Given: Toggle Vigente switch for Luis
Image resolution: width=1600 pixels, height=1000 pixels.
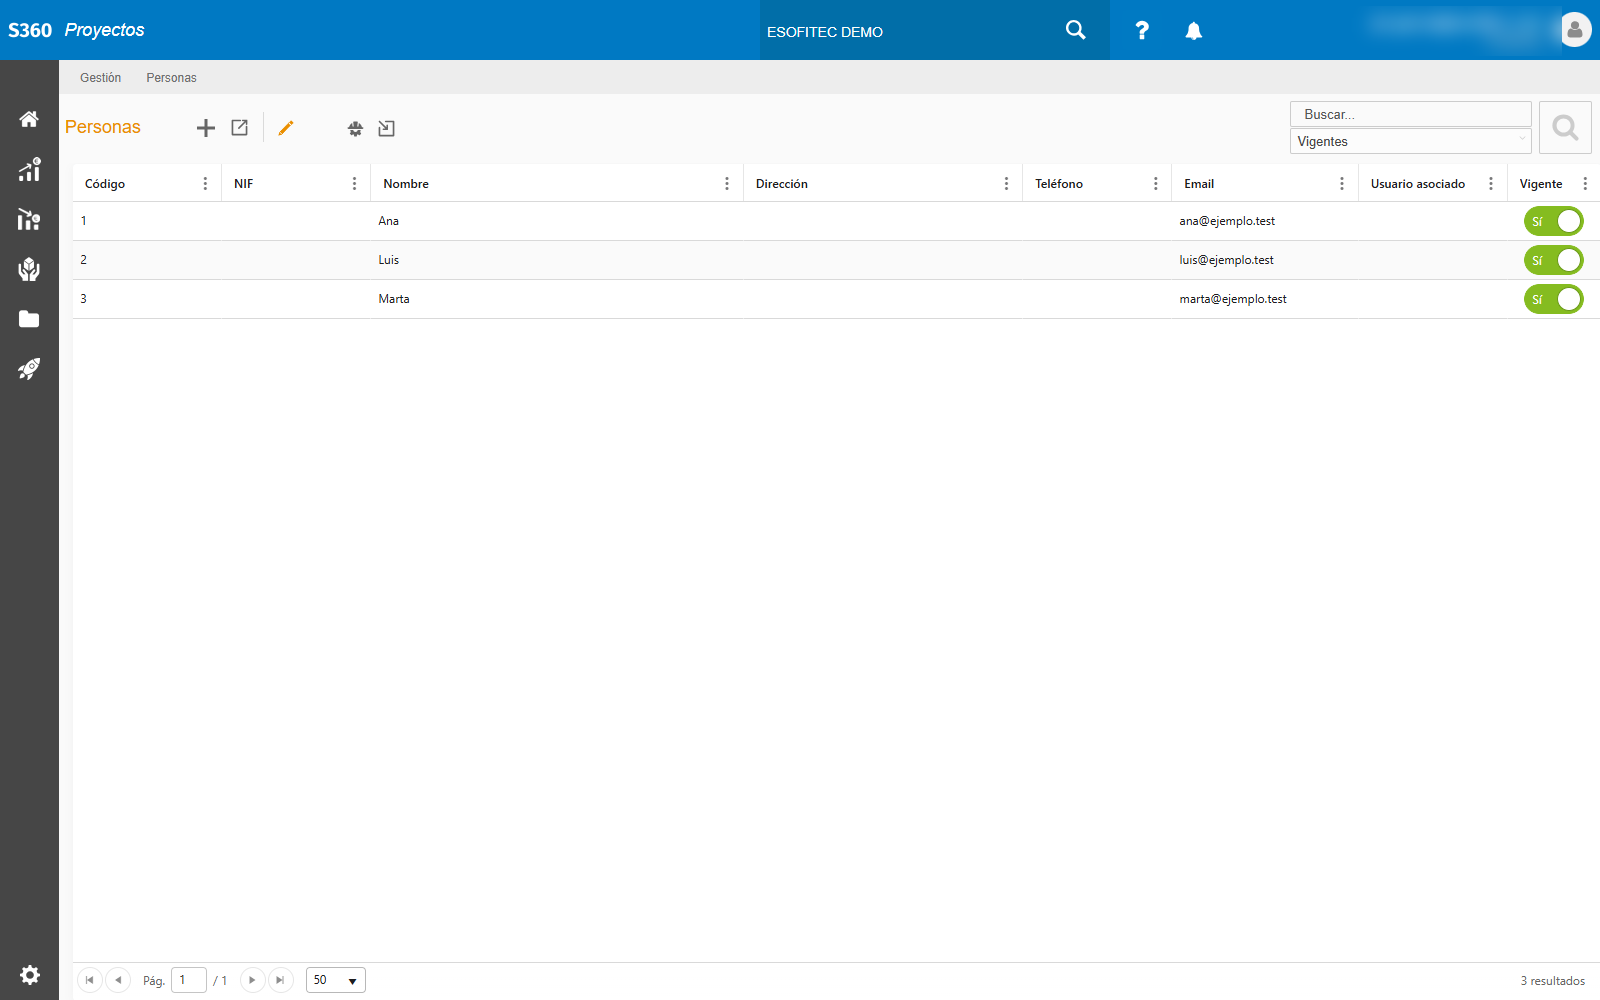Looking at the screenshot, I should click(1553, 260).
